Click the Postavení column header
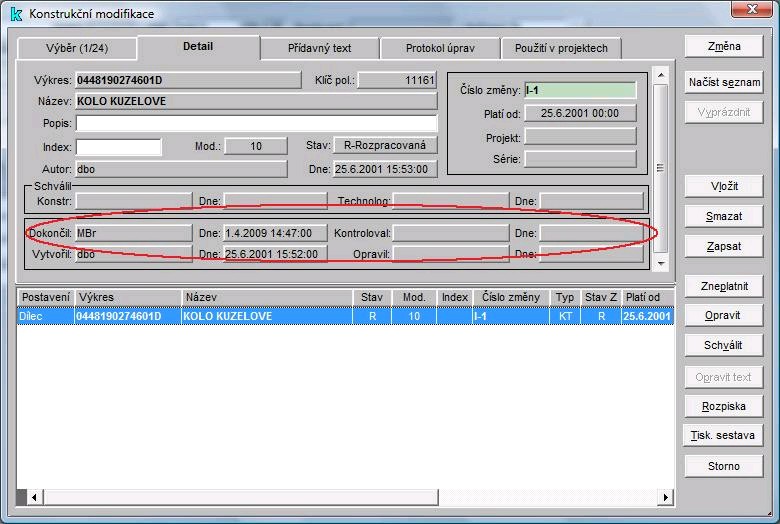The width and height of the screenshot is (780, 524). 46,297
